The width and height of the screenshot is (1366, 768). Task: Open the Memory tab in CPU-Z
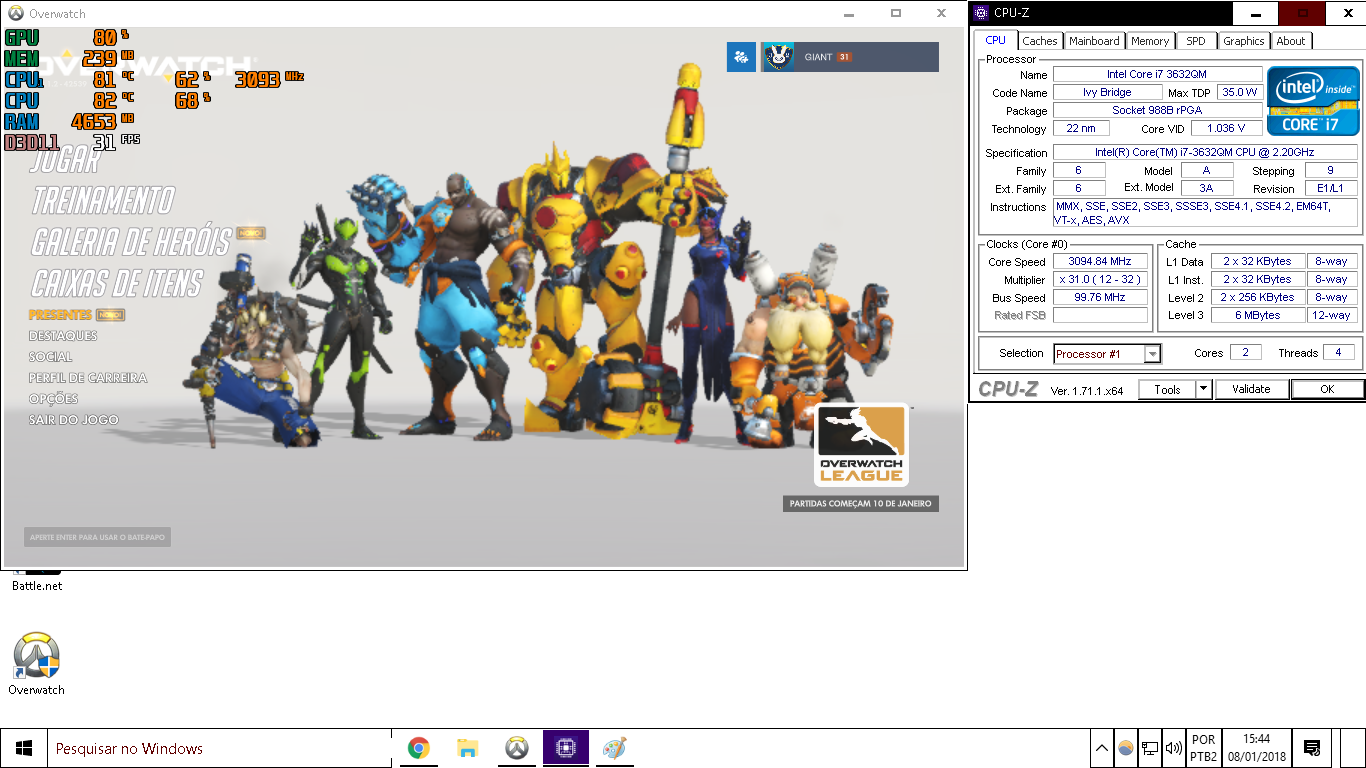point(1150,41)
